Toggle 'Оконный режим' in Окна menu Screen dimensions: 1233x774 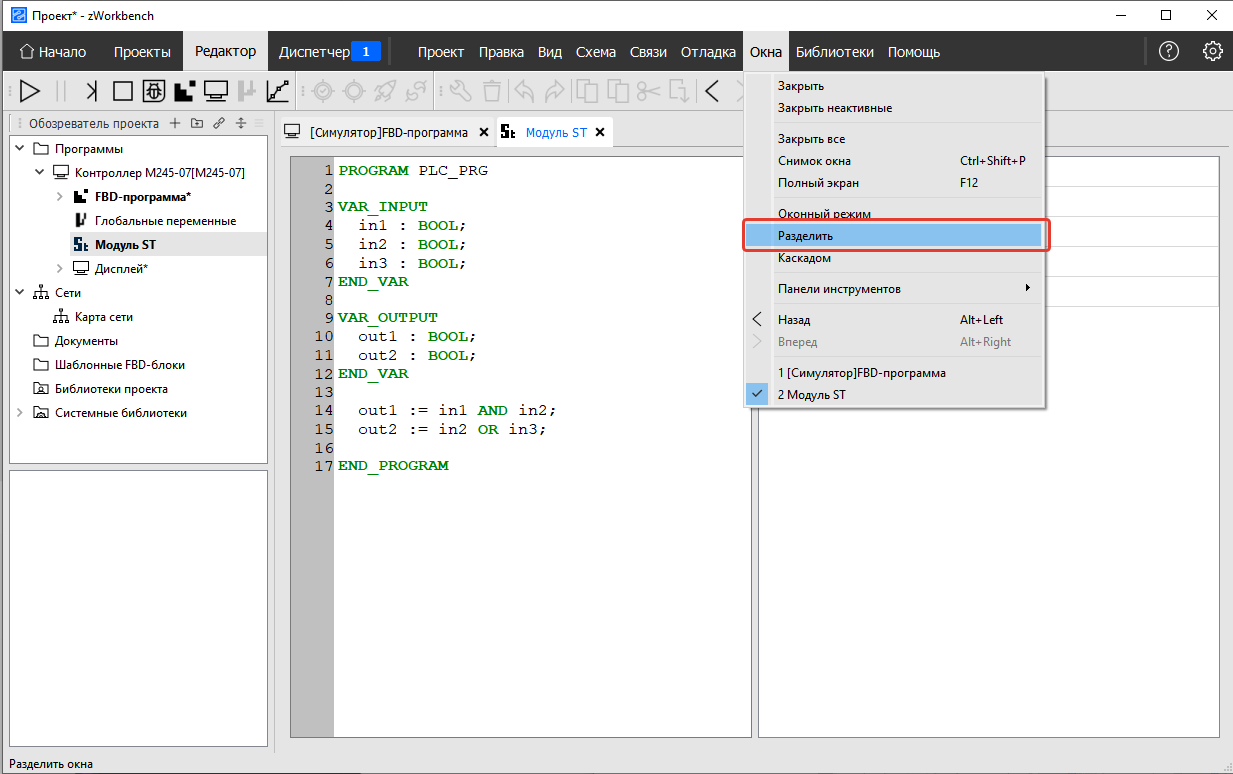(x=824, y=214)
